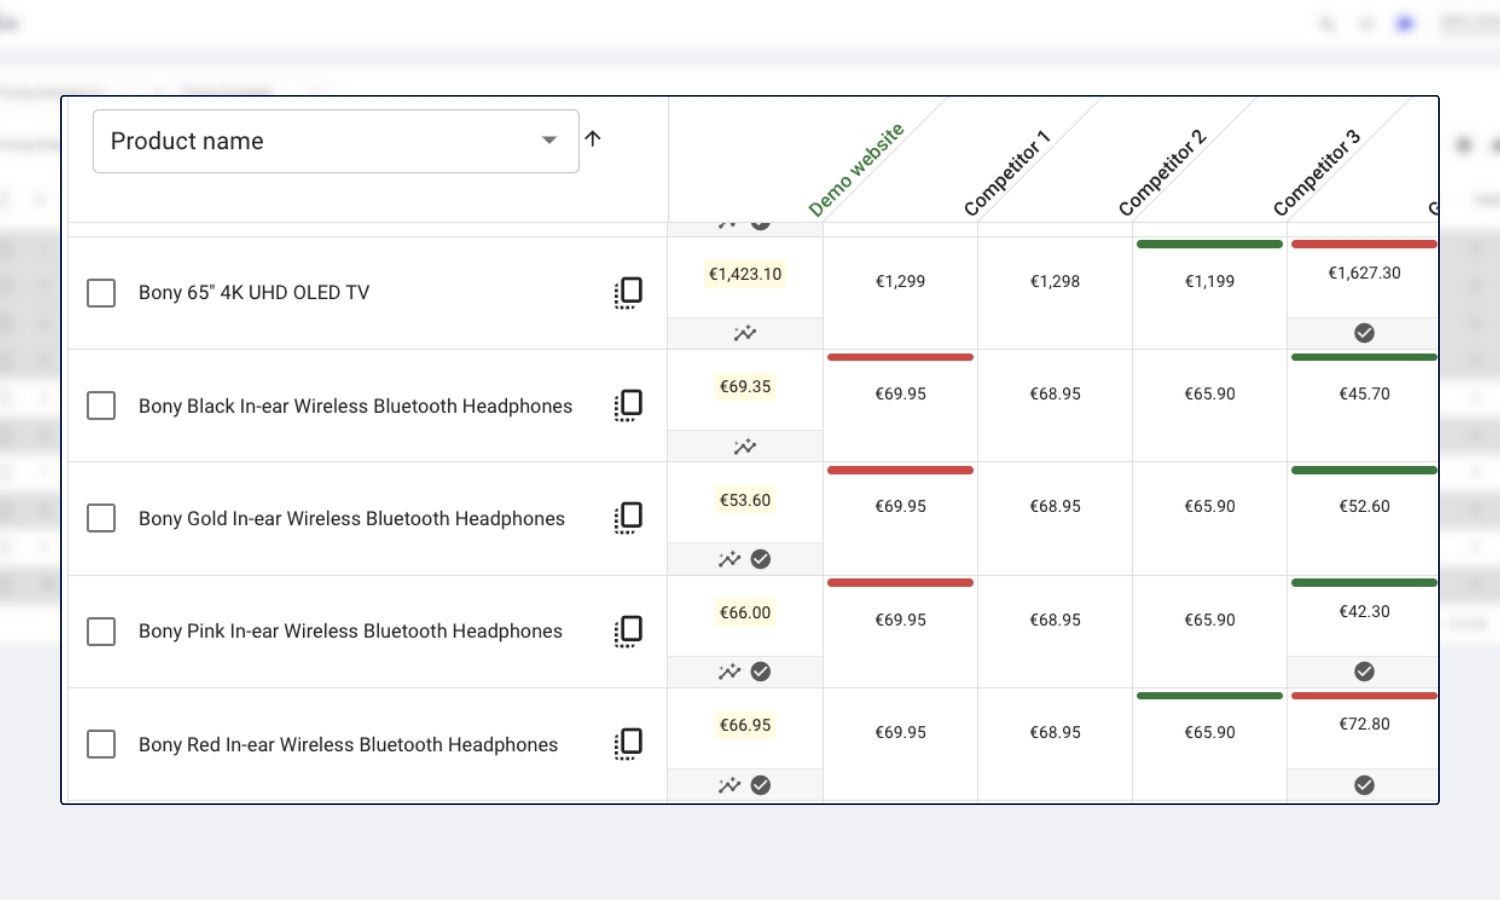Image resolution: width=1500 pixels, height=900 pixels.
Task: Click copy icon for Bony Gold In-ear Headphones
Action: pyautogui.click(x=628, y=518)
